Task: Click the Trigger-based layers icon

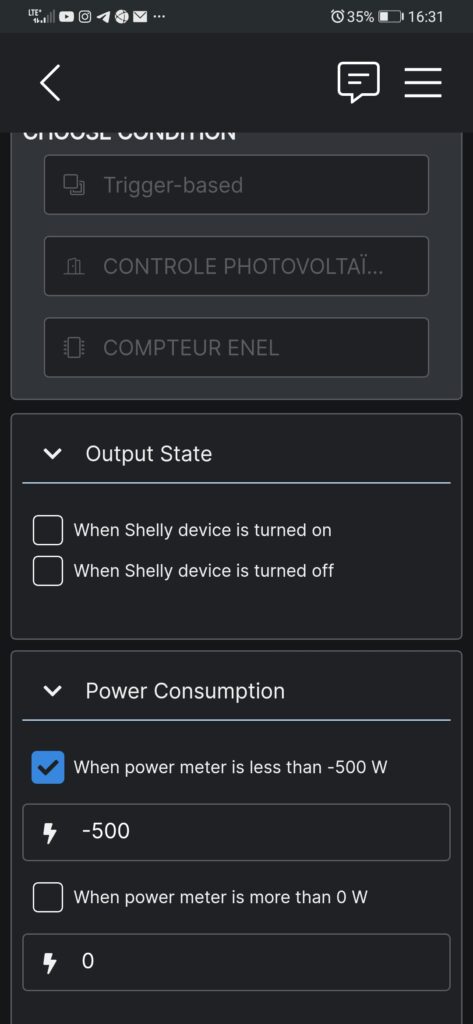Action: (x=74, y=185)
